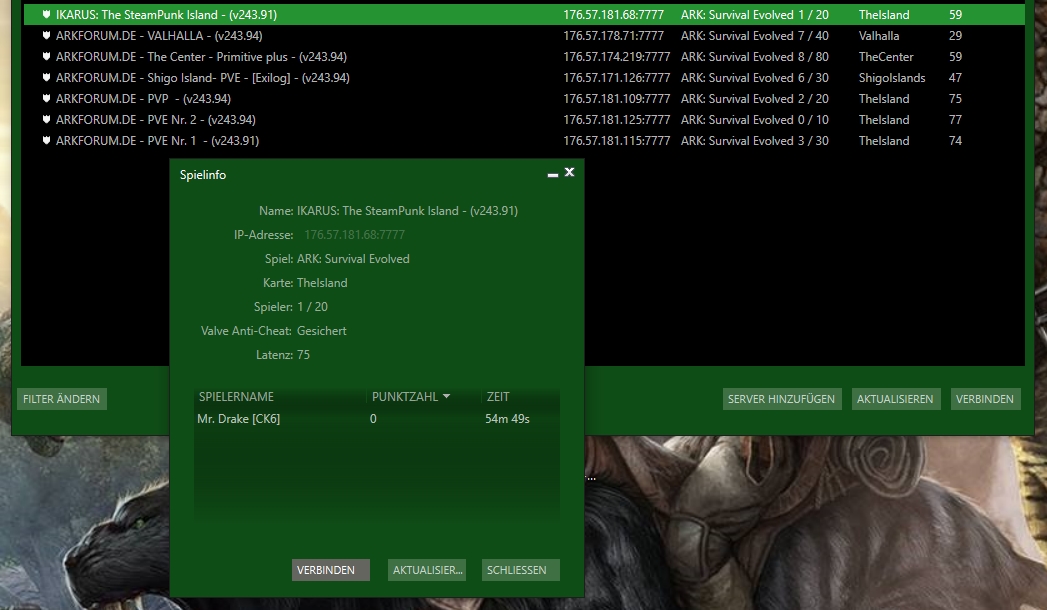Screen dimensions: 1047x610
Task: Click shield icon of IKARUS SteamPunk Island row
Action: 46,14
